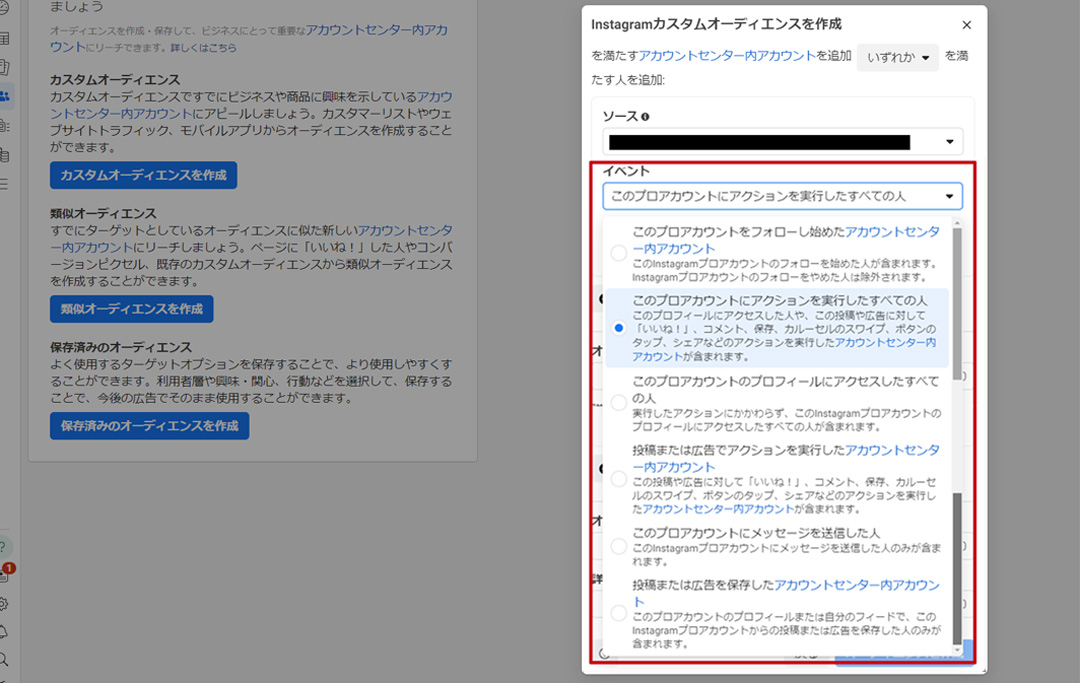
Task: Expand the ソース source dropdown
Action: (x=782, y=142)
